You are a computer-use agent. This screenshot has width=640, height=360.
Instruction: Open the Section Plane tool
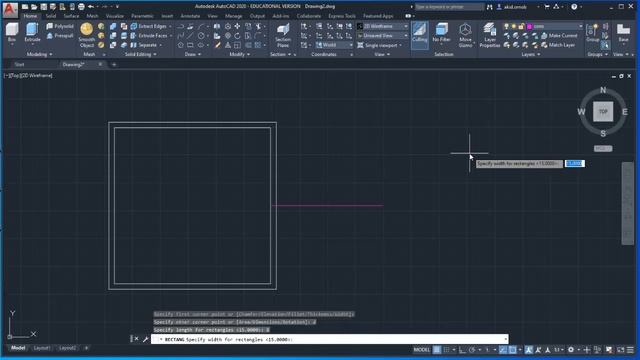[283, 36]
